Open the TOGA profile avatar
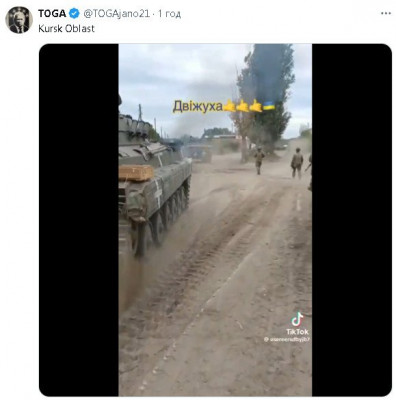Viewport: 396px width, 400px height. click(x=19, y=20)
